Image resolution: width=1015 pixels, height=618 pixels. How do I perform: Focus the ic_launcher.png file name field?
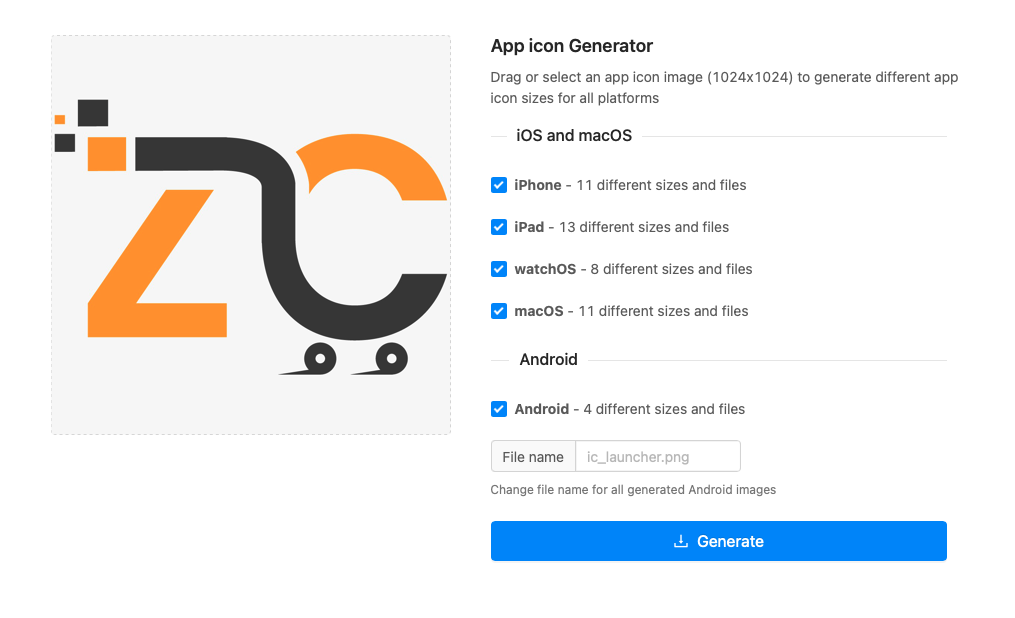point(658,457)
